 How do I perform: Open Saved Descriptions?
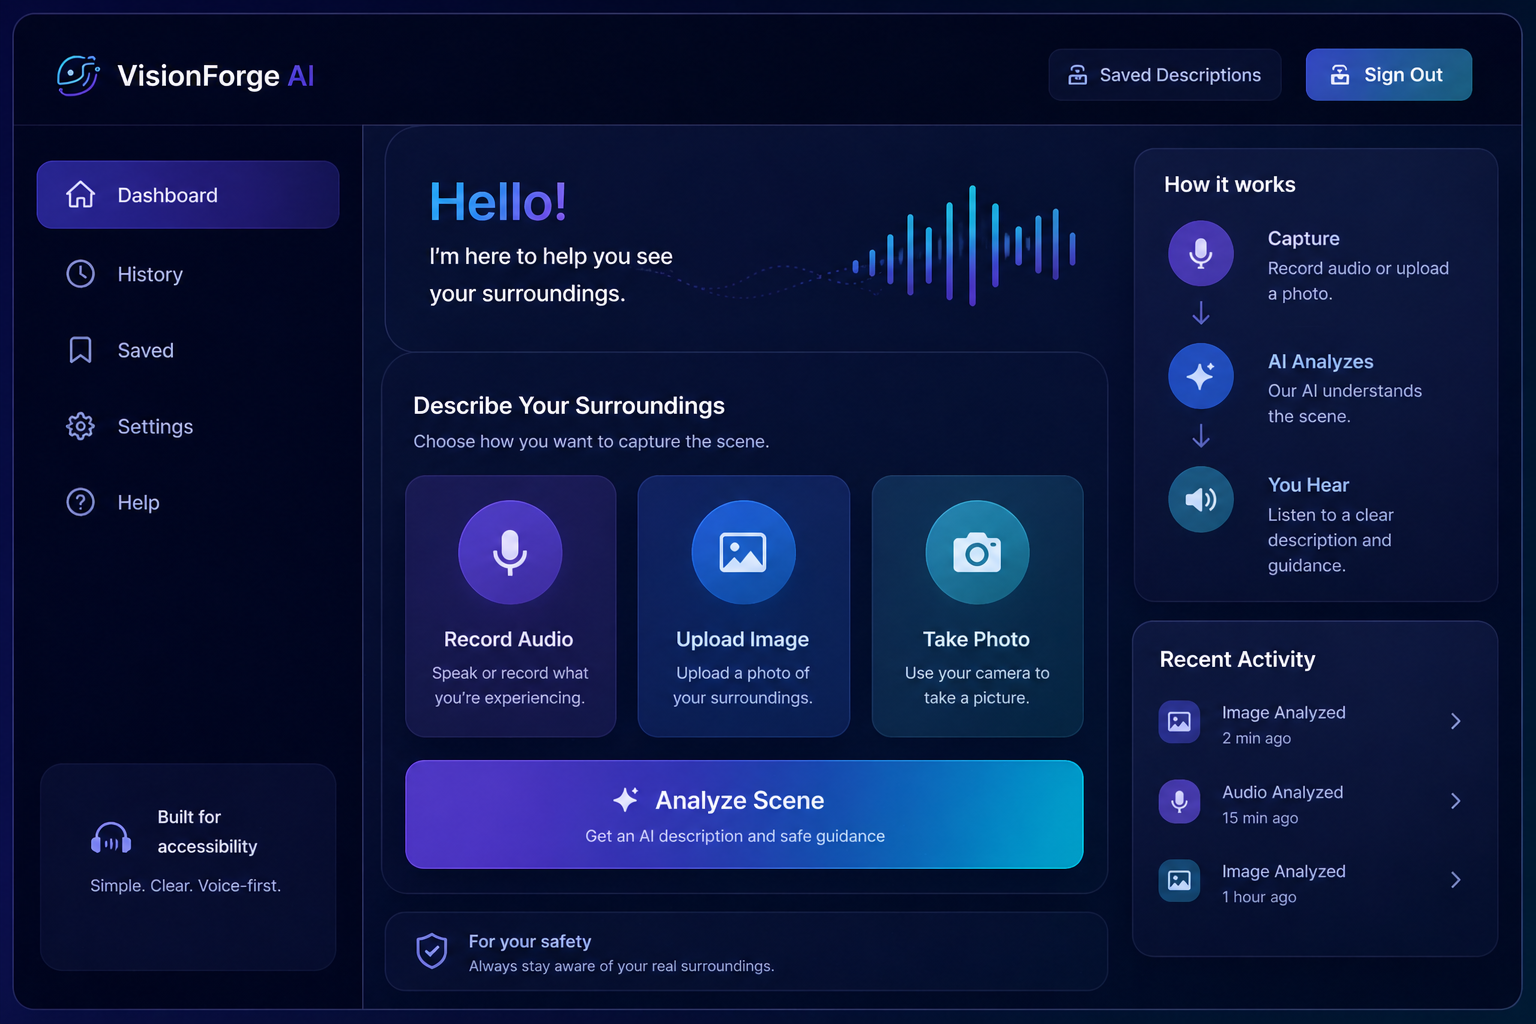pos(1164,74)
